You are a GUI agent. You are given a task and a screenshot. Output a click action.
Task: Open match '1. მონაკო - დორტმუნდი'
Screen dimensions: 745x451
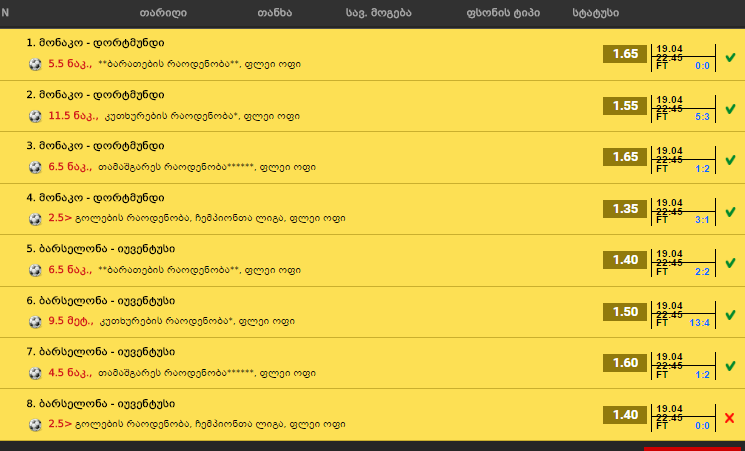pos(96,43)
